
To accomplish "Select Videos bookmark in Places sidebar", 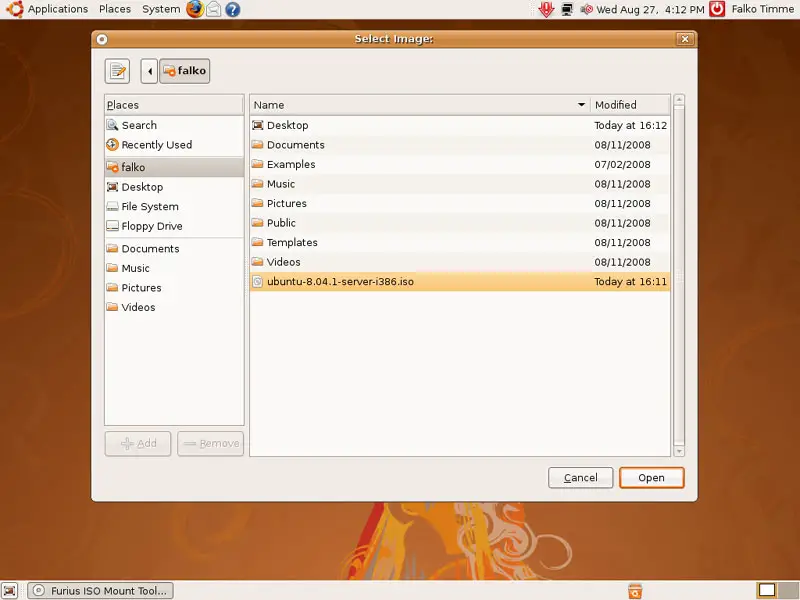I will 174,307.
